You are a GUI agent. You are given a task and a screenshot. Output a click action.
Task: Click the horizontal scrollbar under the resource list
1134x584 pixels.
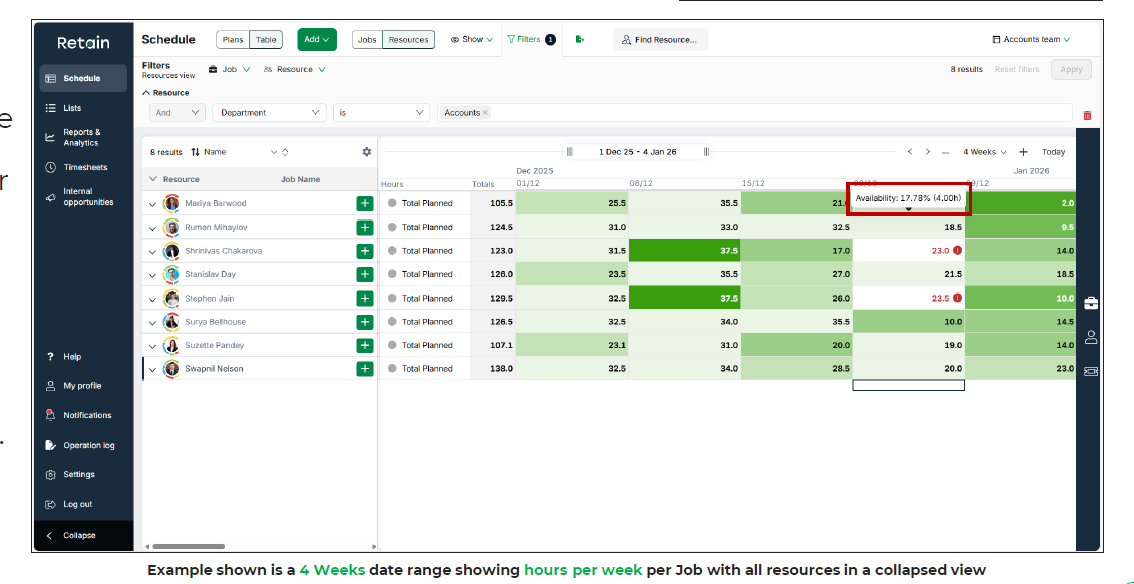[x=190, y=547]
